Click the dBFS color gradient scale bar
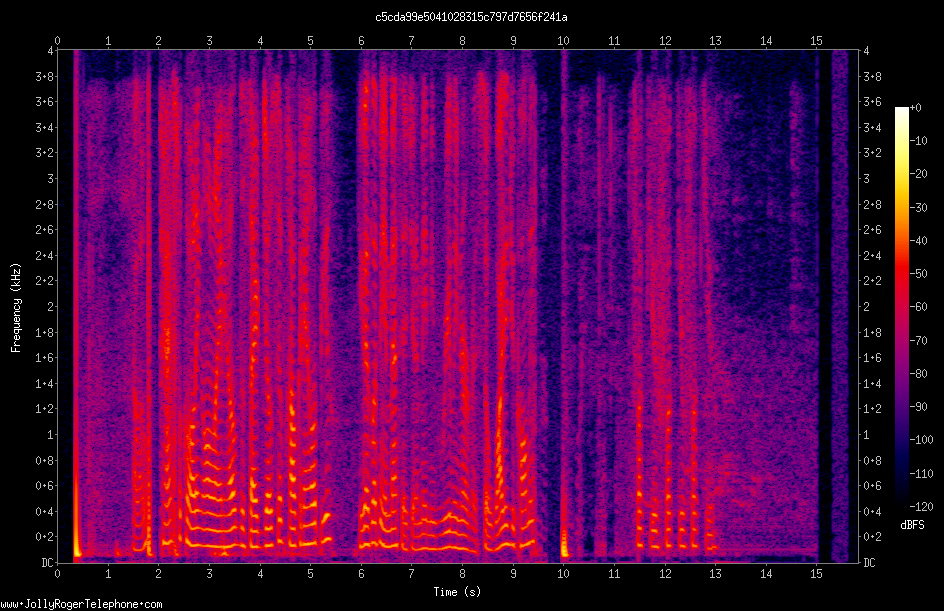Image resolution: width=944 pixels, height=611 pixels. click(x=901, y=307)
